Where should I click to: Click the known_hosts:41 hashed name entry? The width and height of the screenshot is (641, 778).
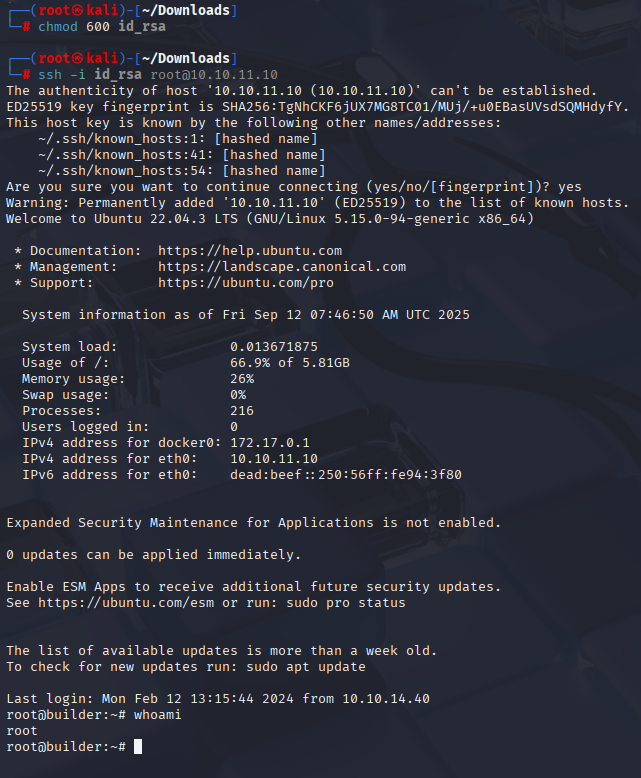click(x=182, y=155)
